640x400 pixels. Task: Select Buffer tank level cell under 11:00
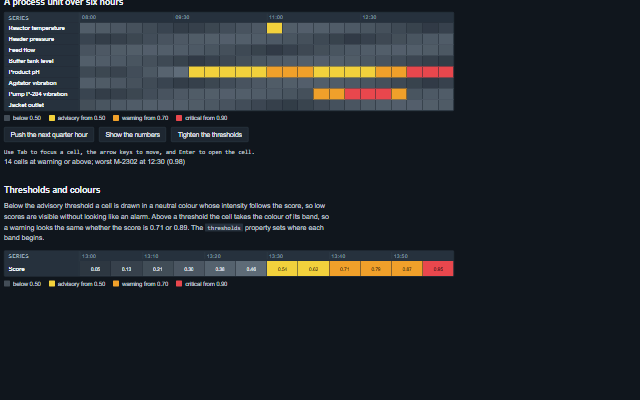point(274,61)
